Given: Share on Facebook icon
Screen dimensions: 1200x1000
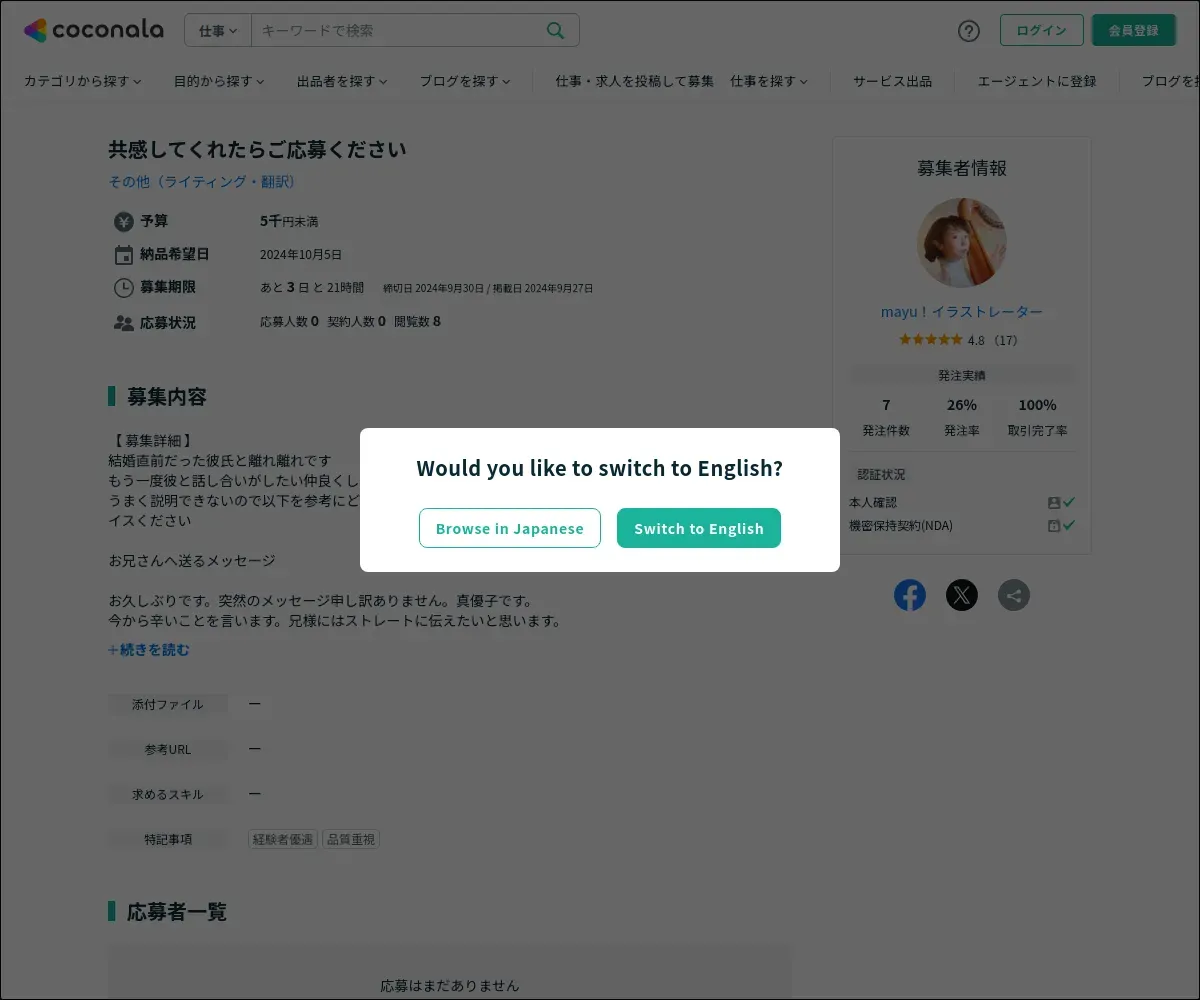Looking at the screenshot, I should 910,595.
